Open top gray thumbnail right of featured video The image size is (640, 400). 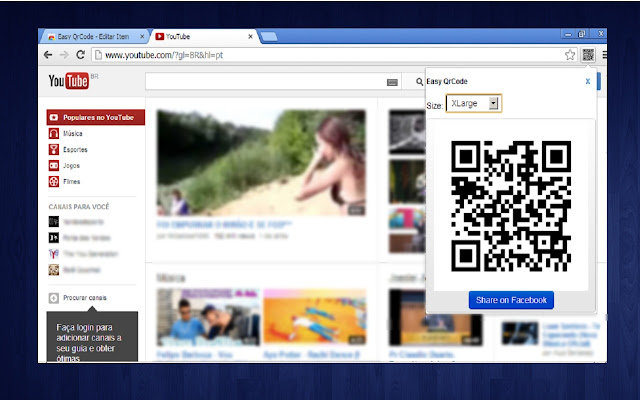coord(407,131)
